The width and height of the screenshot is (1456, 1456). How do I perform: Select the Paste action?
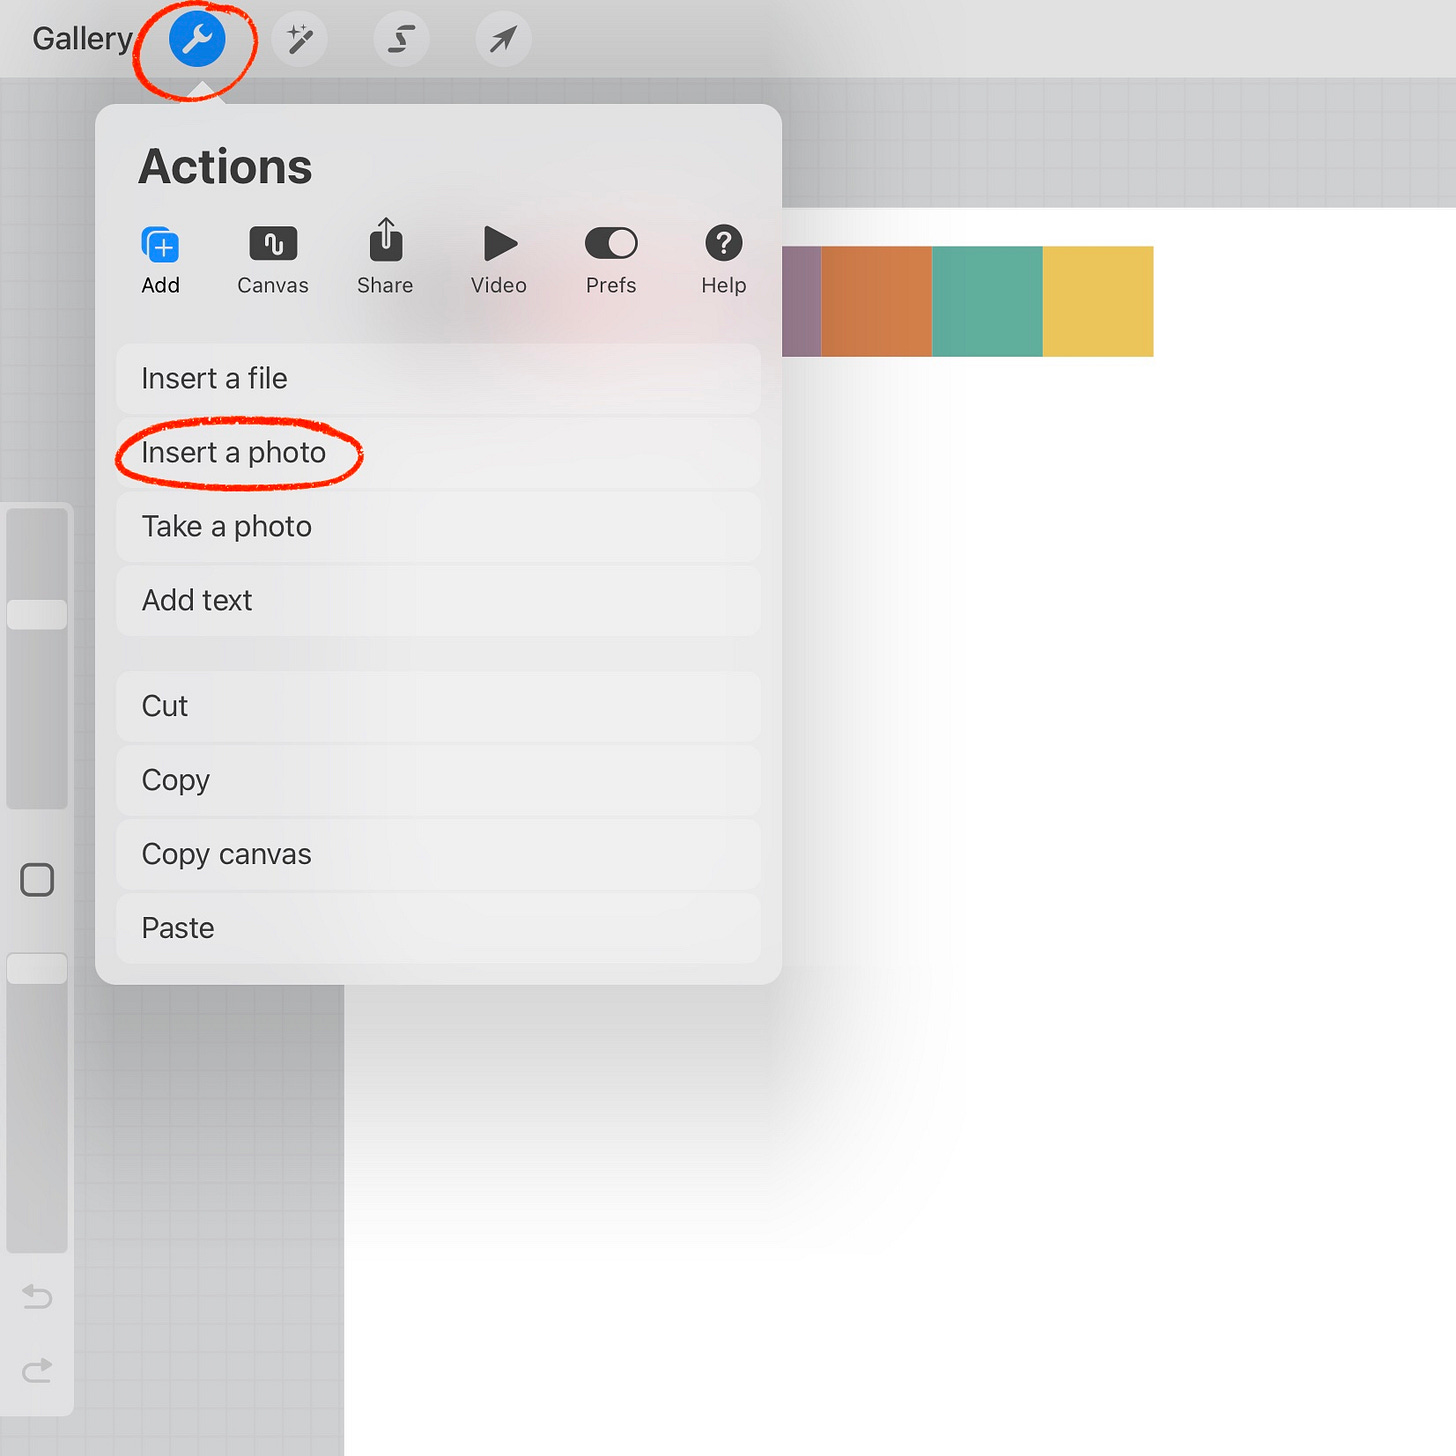(x=438, y=929)
